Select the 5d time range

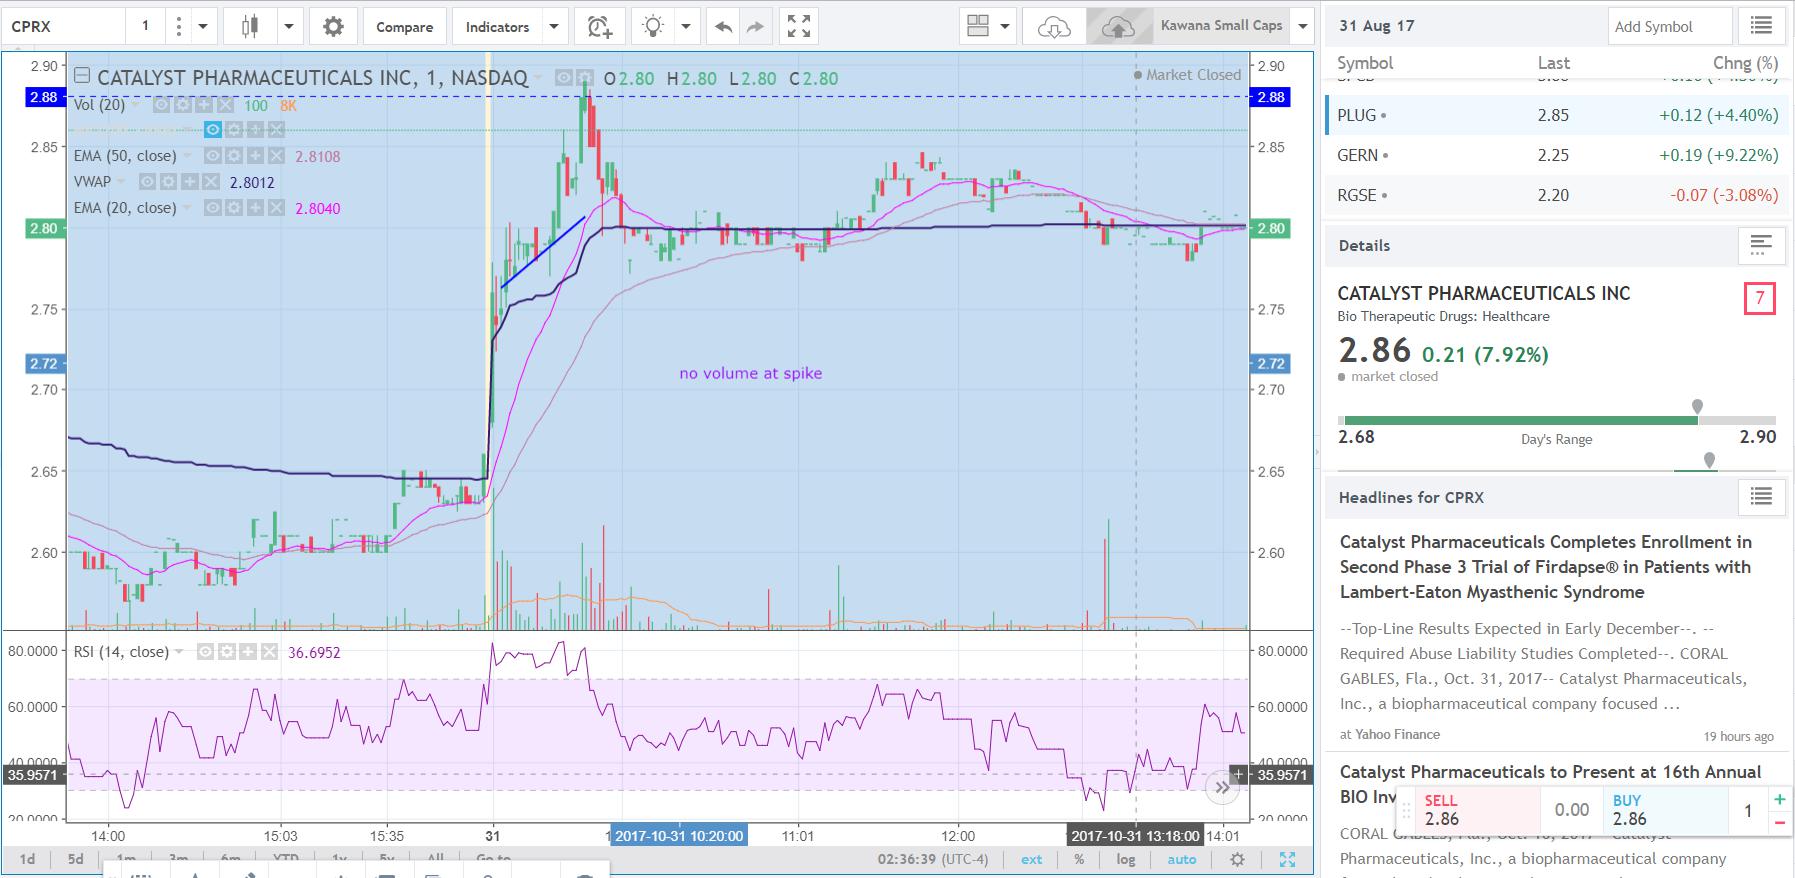pyautogui.click(x=75, y=859)
